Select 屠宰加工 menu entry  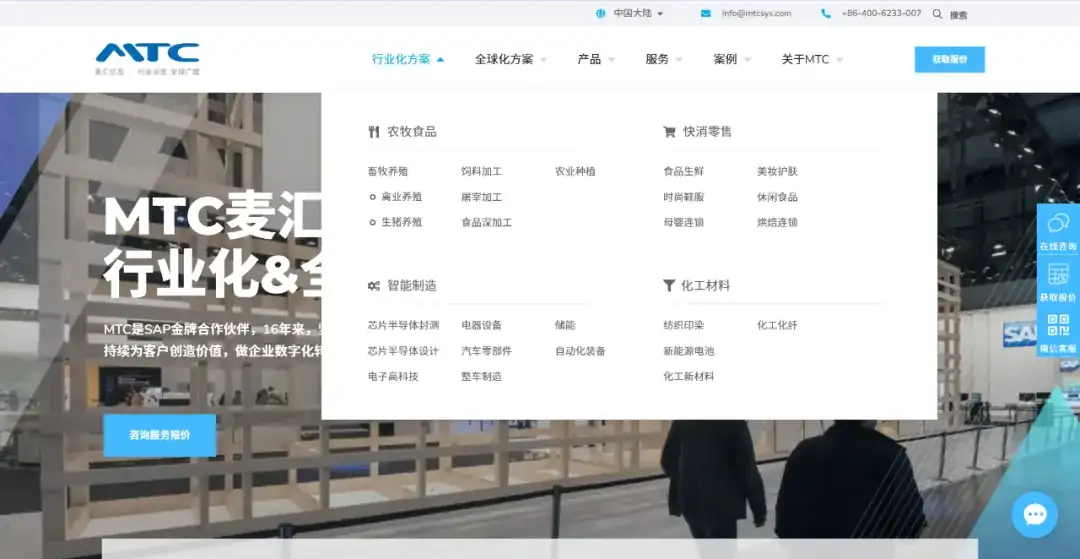(481, 197)
